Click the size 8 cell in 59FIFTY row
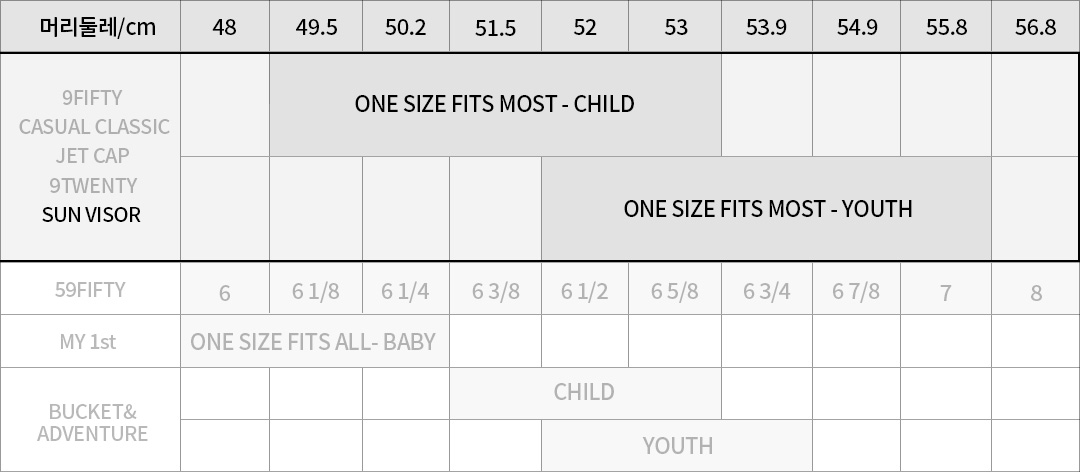1080x472 pixels. tap(1035, 291)
